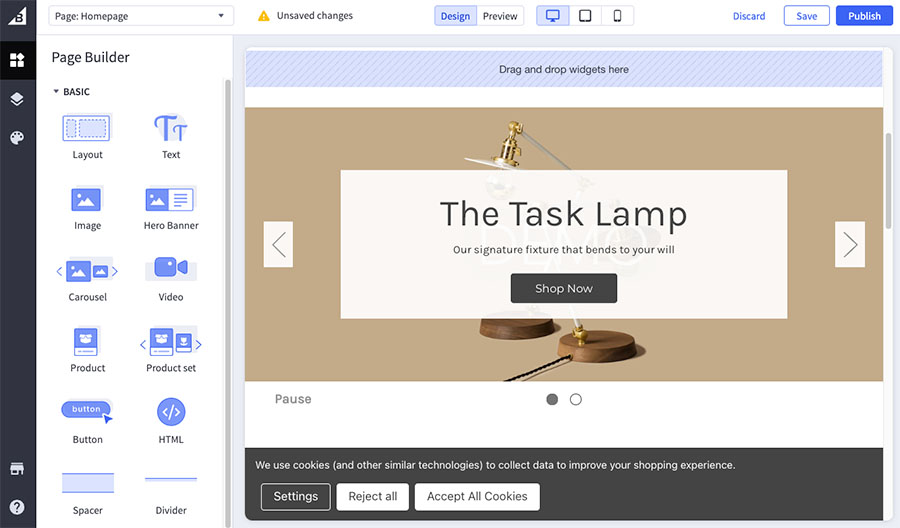
Task: Collapse the BASIC widgets section
Action: click(72, 92)
